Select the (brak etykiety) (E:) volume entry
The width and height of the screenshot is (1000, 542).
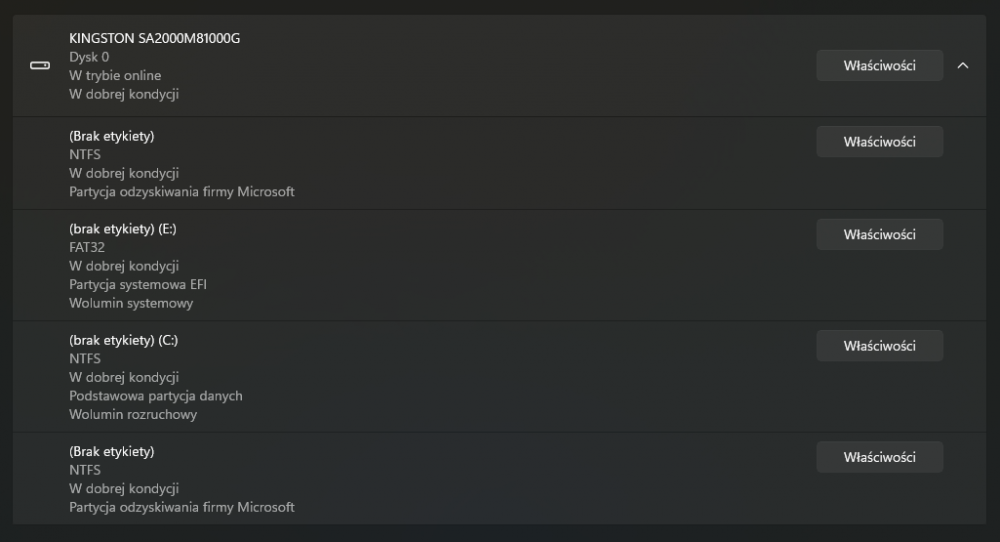[123, 229]
